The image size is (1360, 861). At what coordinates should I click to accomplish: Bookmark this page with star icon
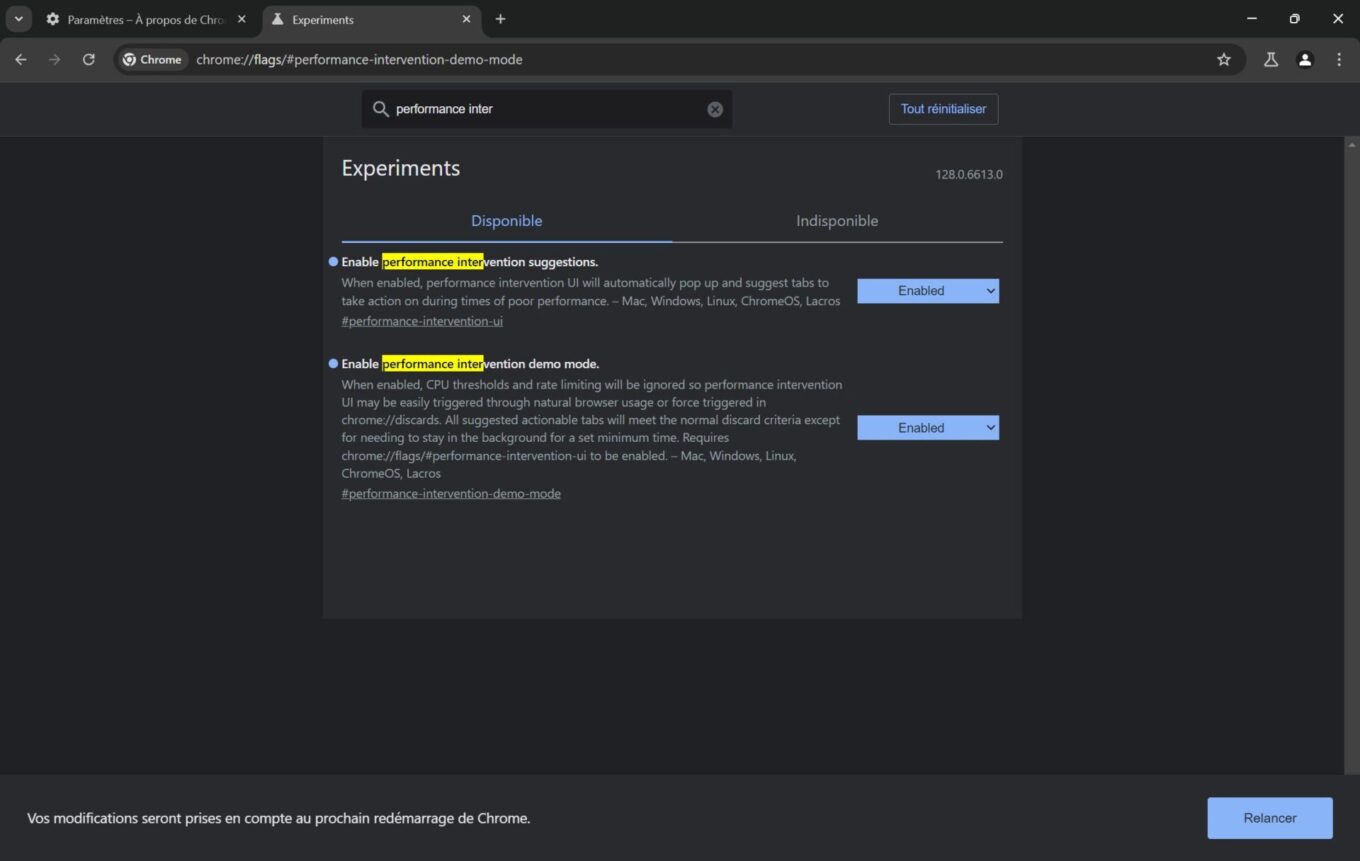(x=1223, y=60)
